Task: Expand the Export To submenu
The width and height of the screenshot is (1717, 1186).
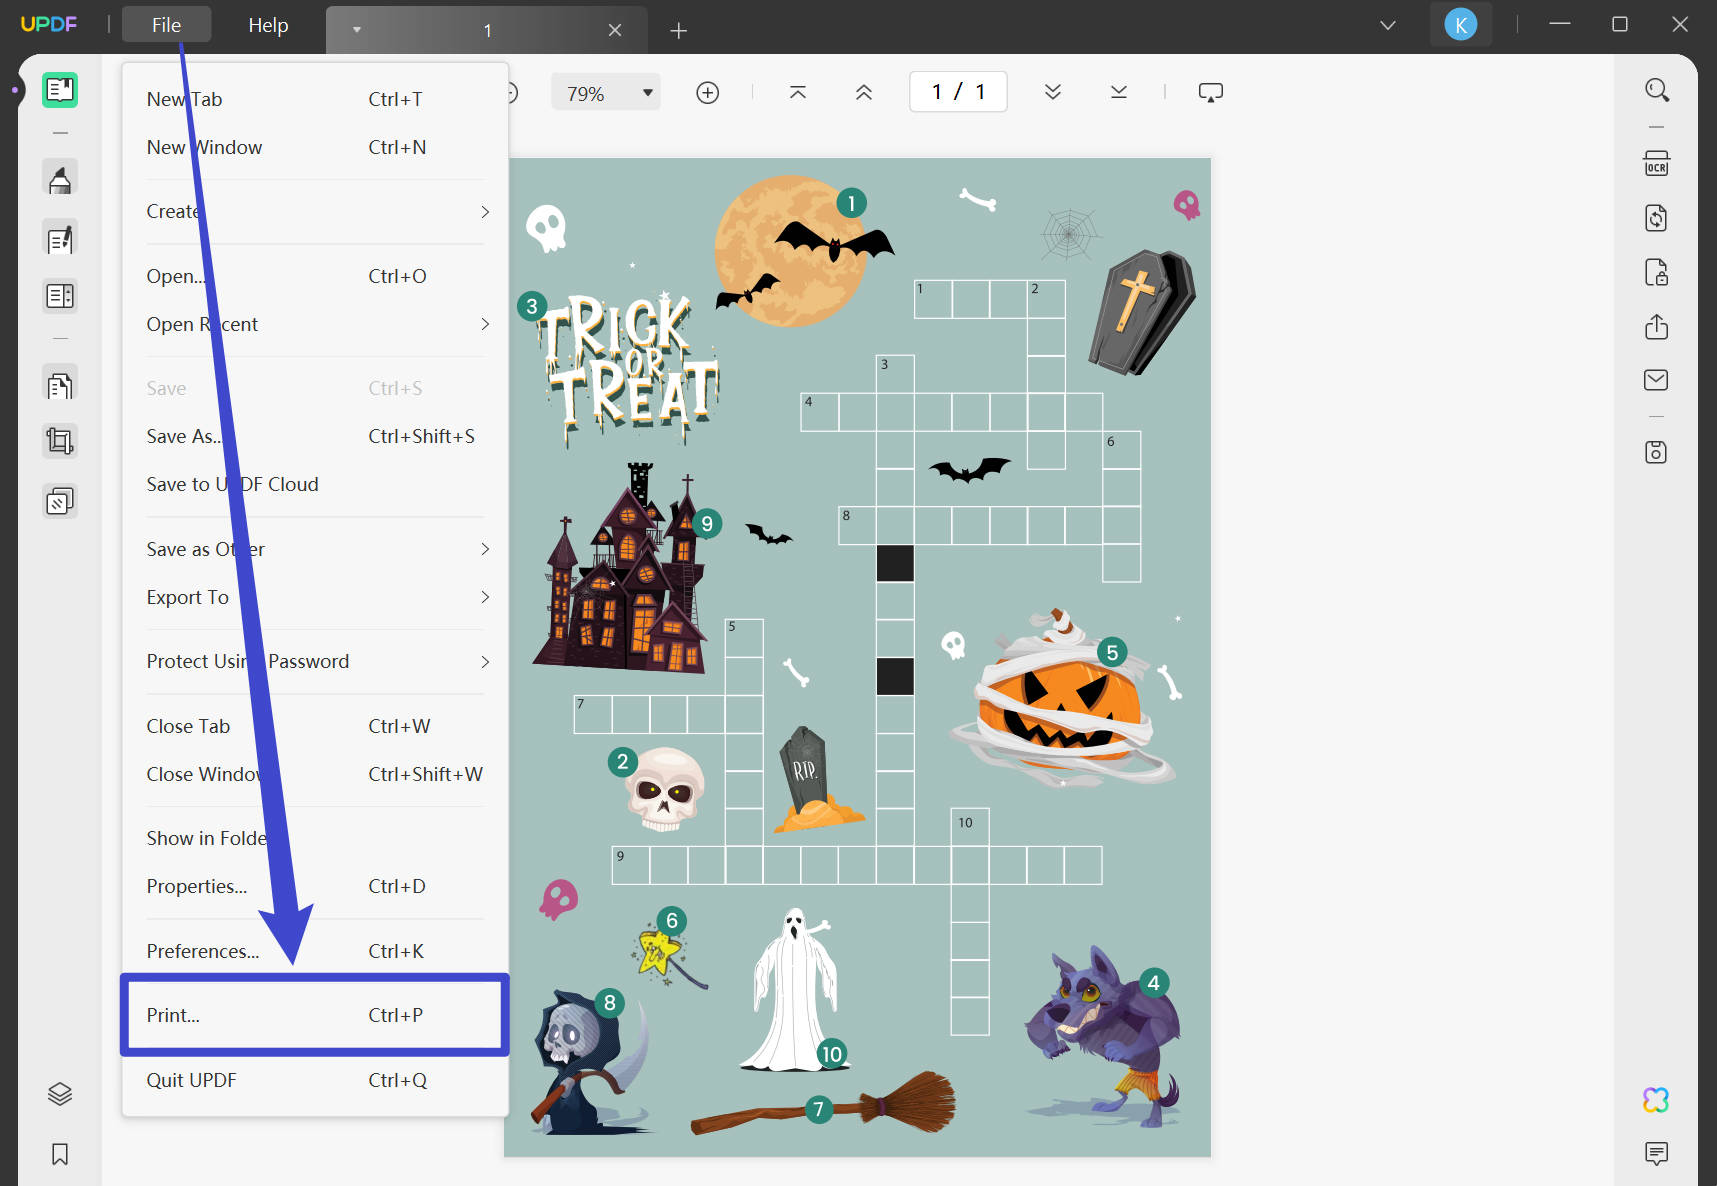Action: 316,597
